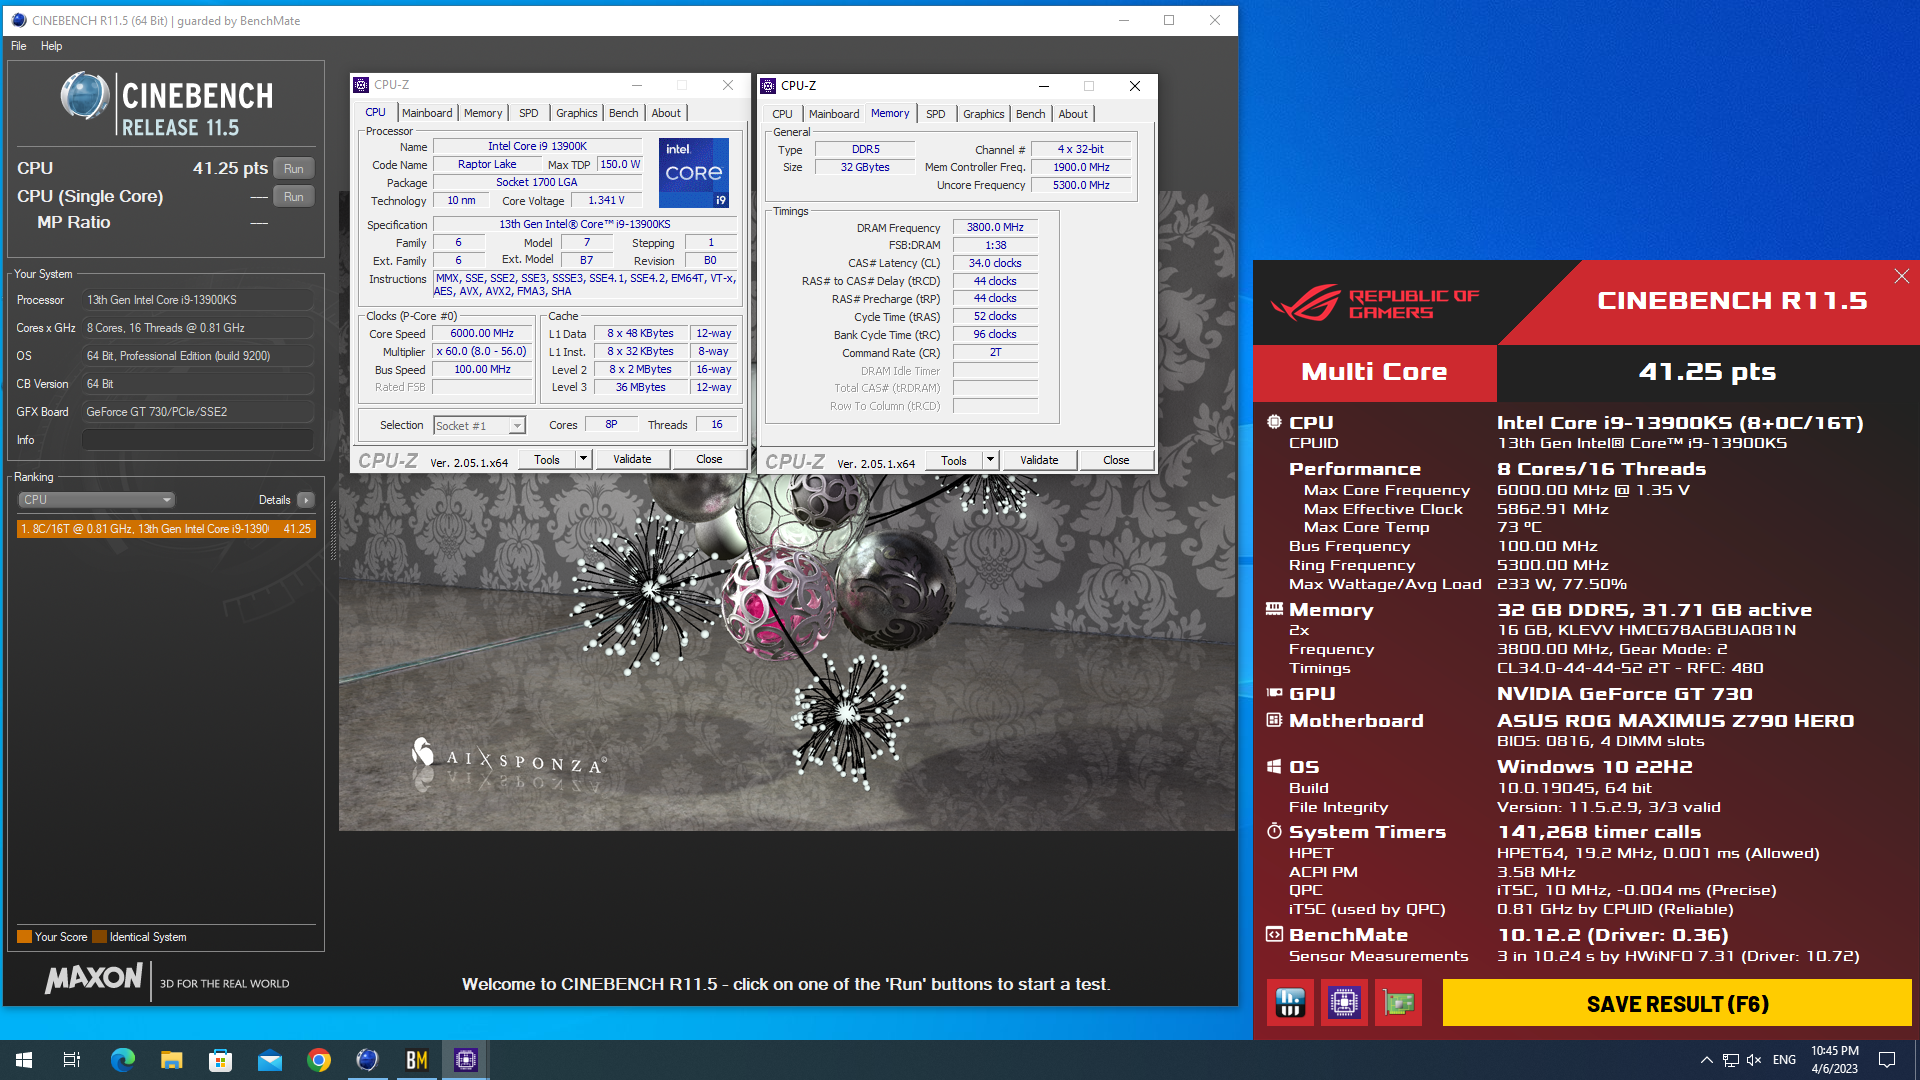Open Socket #1 selection dropdown
The image size is (1920, 1080).
pyautogui.click(x=479, y=425)
